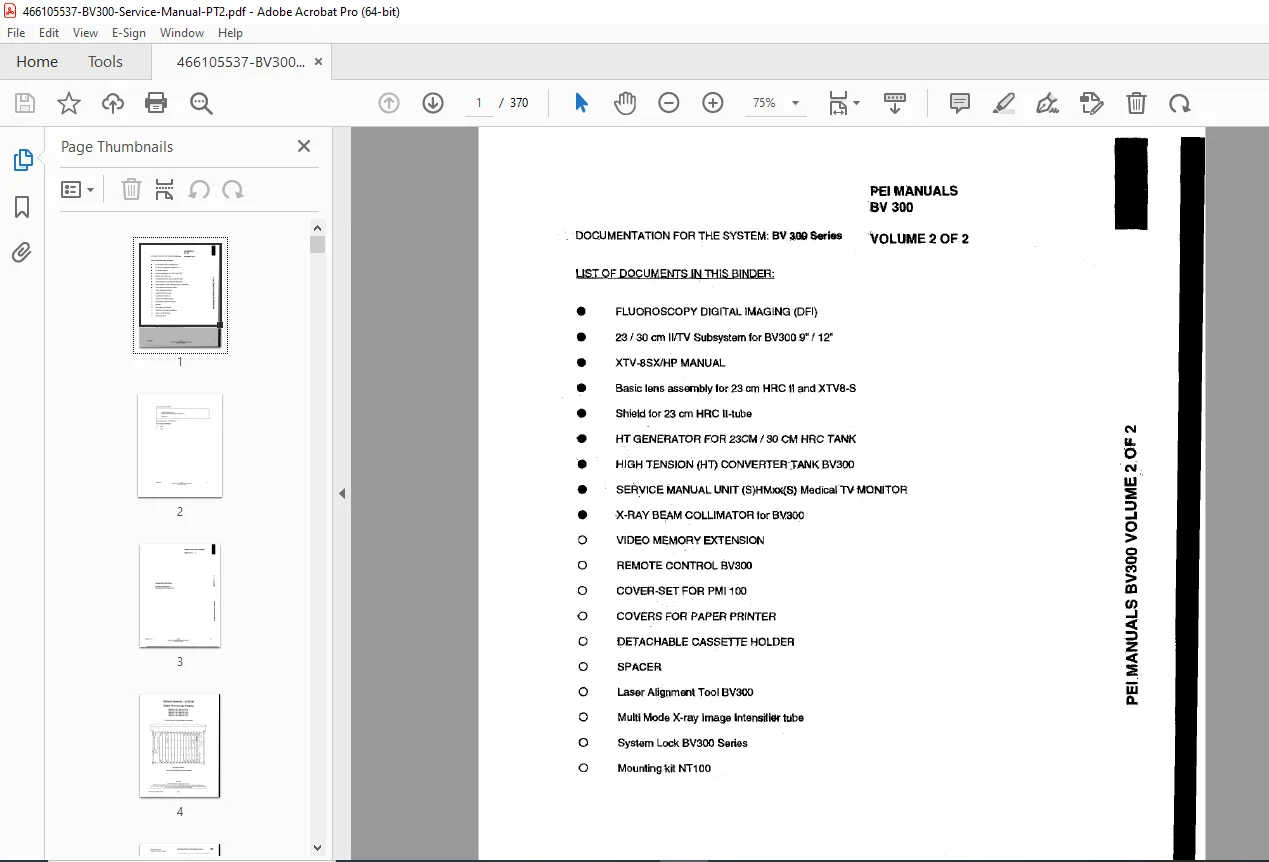1269x862 pixels.
Task: Go to previous page arrow
Action: click(389, 103)
